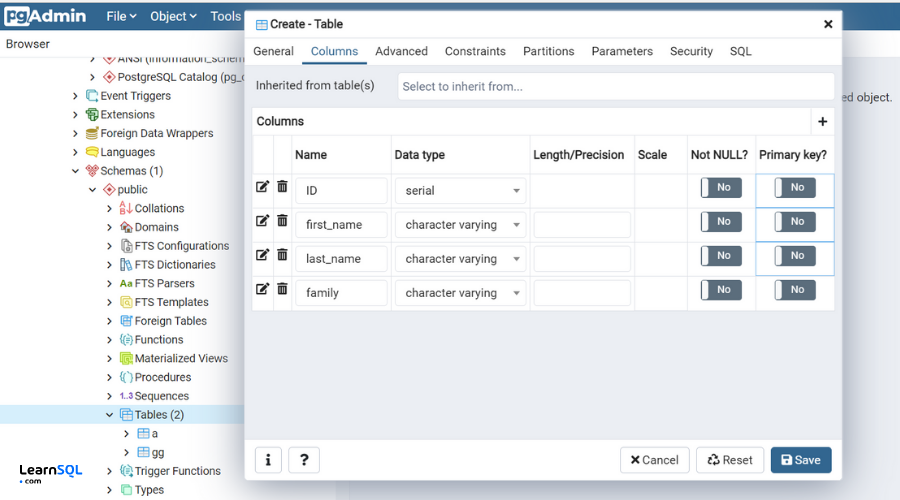Toggle Primary key for the ID column

tap(795, 188)
